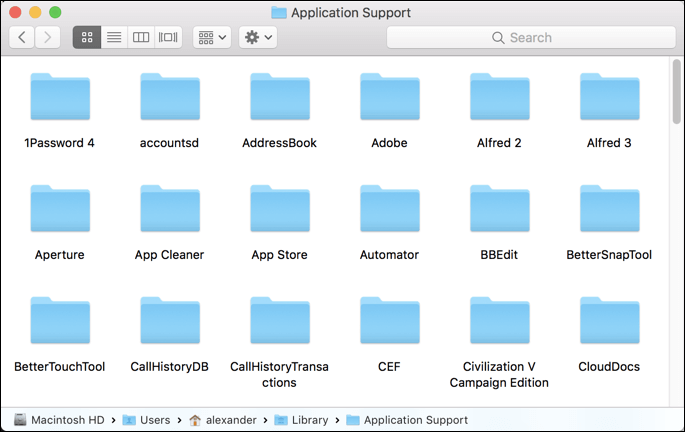Go back with the left arrow button

22,37
